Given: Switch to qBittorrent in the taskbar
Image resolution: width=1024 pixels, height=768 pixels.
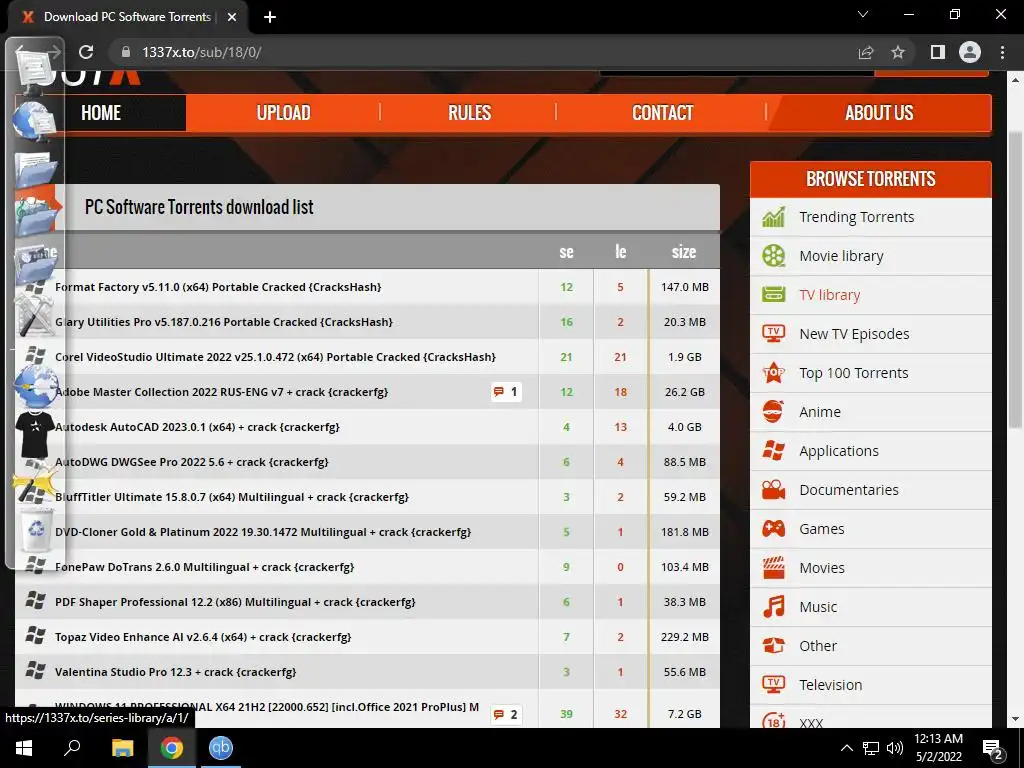Looking at the screenshot, I should click(x=221, y=748).
